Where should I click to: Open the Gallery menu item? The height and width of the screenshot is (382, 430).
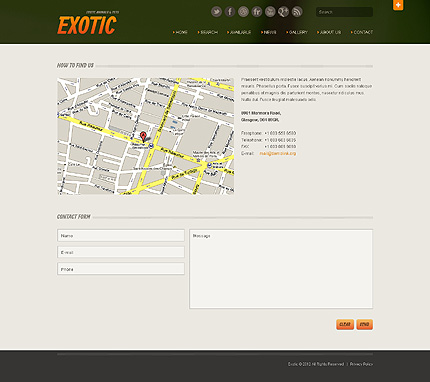click(x=297, y=32)
